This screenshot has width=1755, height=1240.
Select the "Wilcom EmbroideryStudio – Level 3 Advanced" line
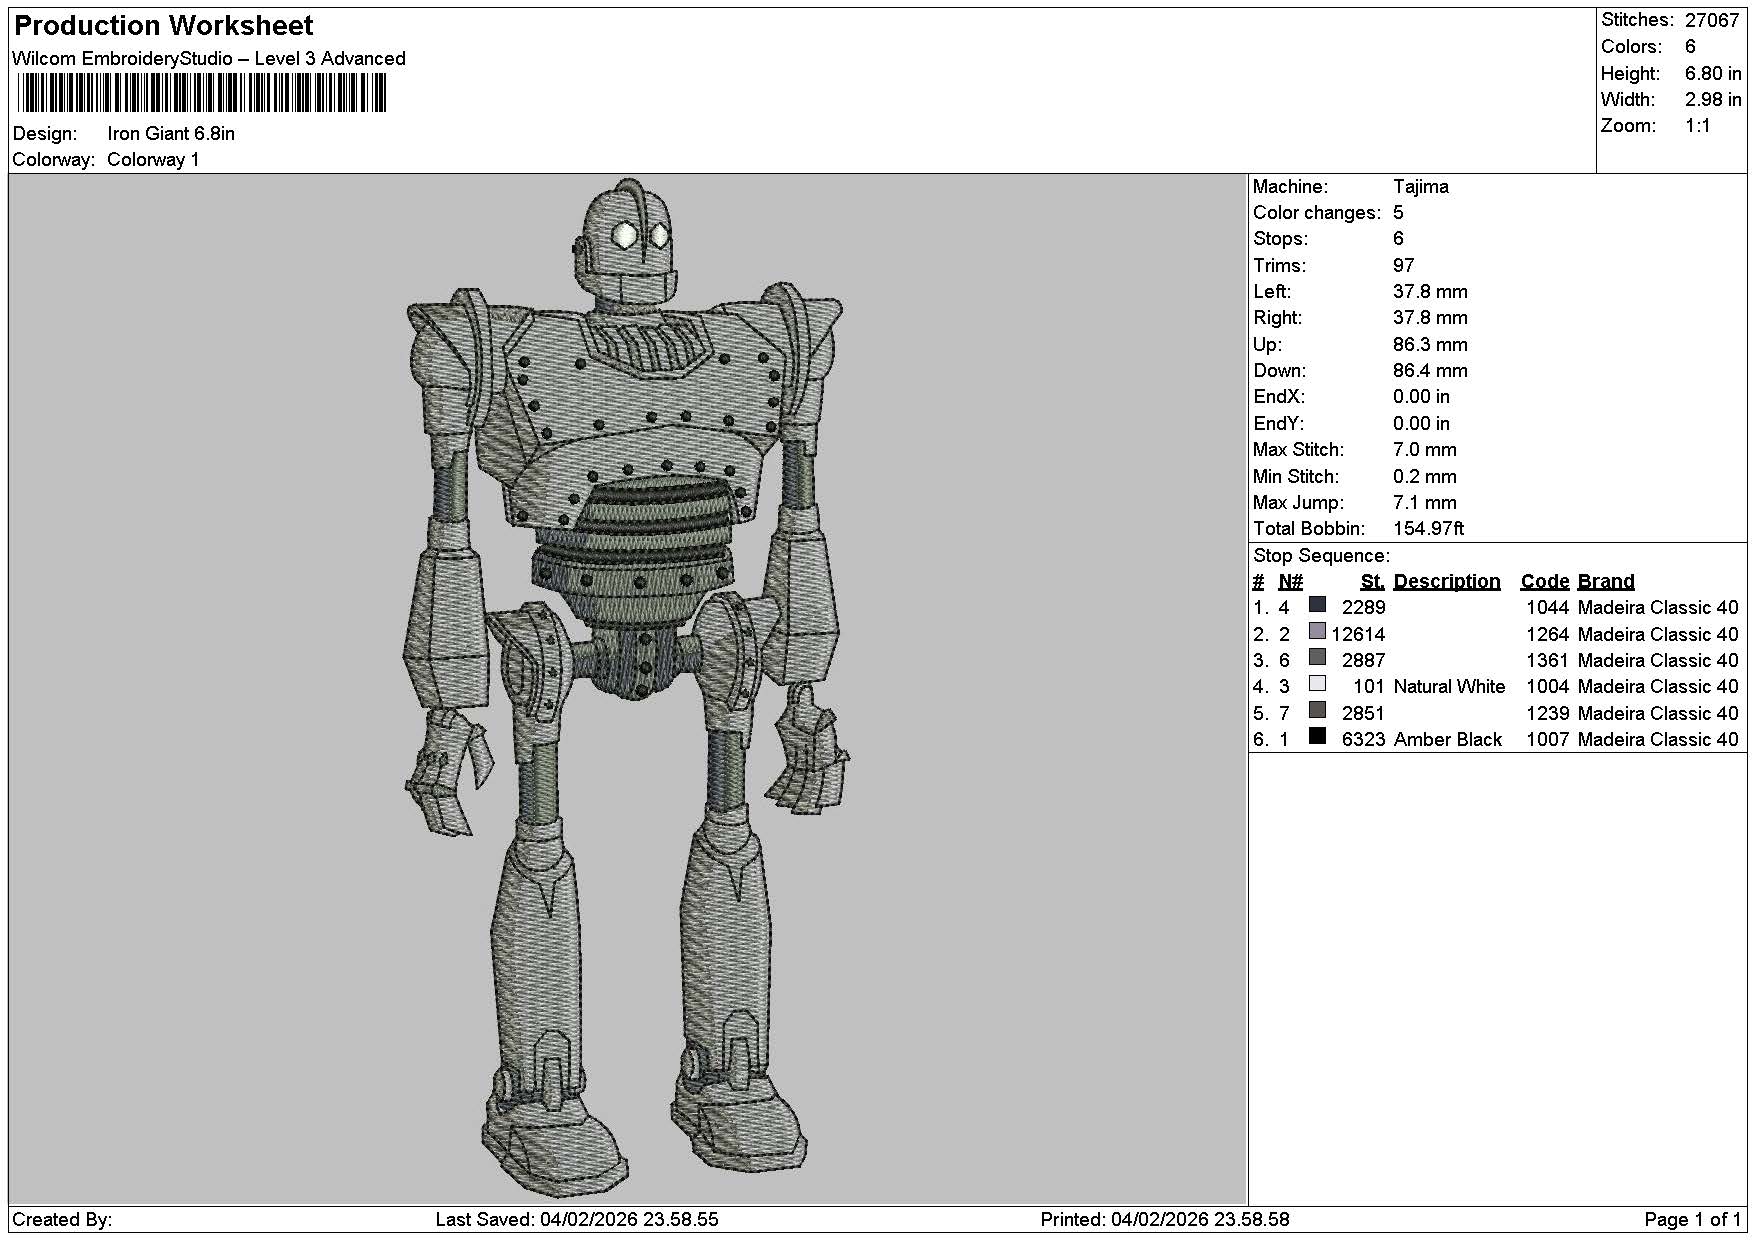pyautogui.click(x=209, y=59)
